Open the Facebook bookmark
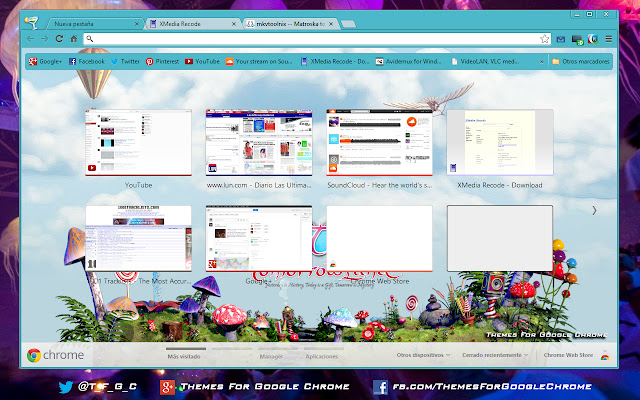The image size is (640, 400). tap(86, 61)
